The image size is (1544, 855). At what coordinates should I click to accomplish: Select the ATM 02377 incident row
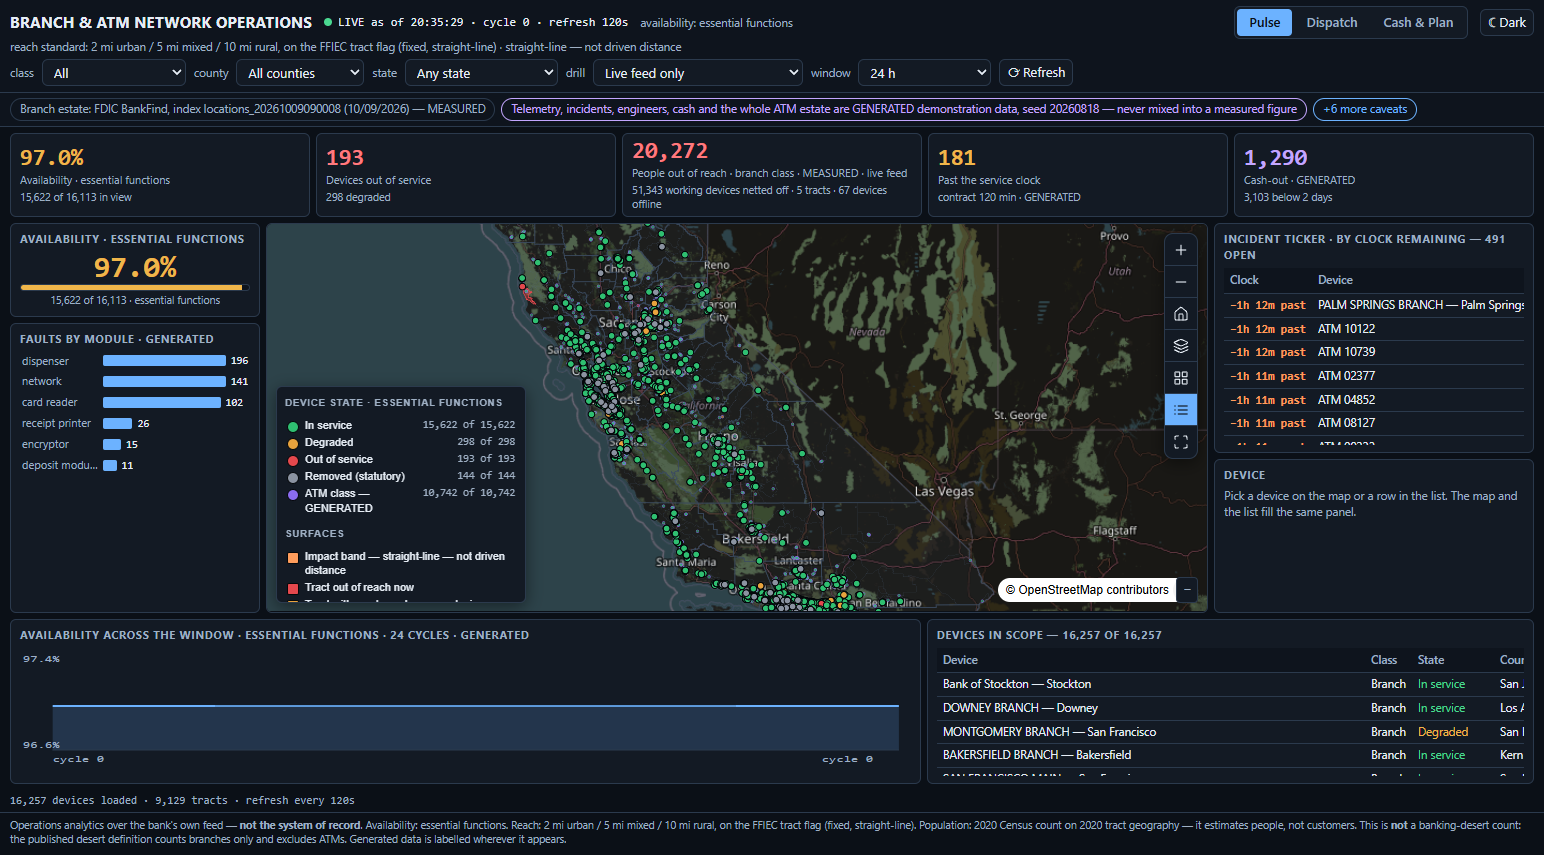tap(1374, 376)
